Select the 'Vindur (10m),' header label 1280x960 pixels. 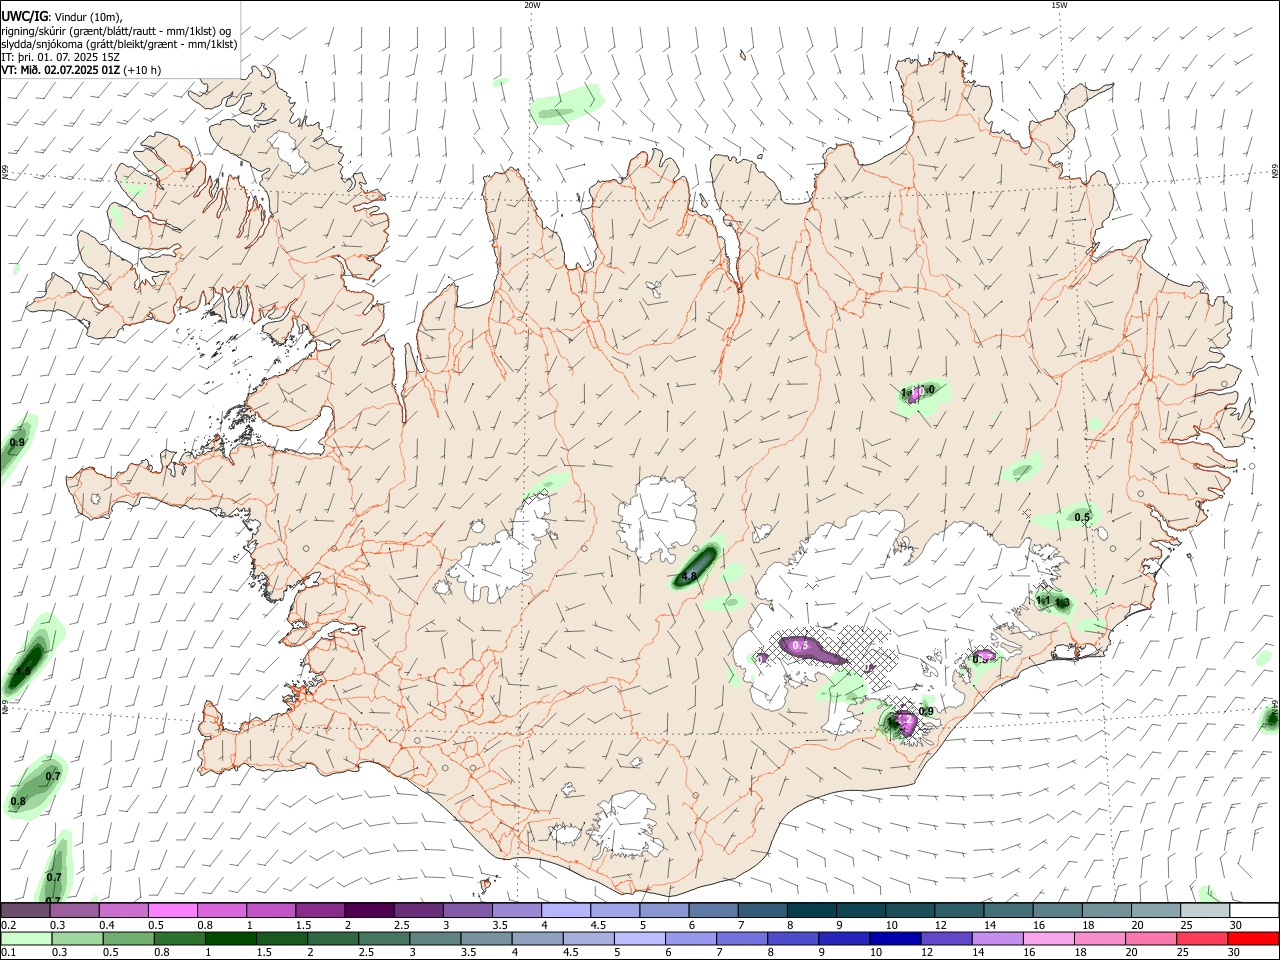88,17
